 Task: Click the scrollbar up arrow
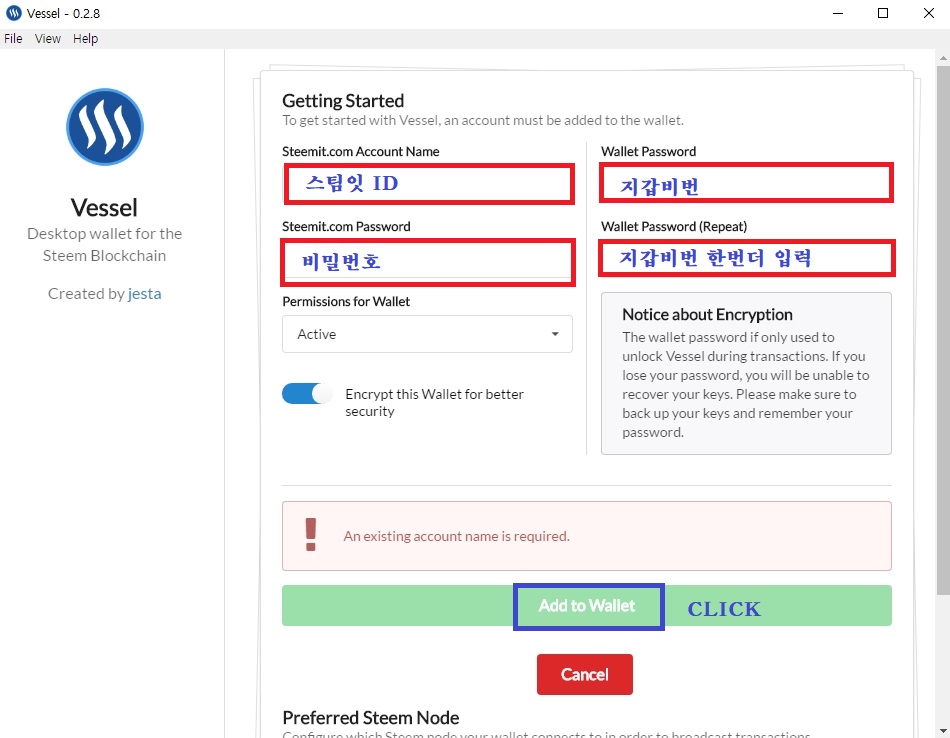coord(943,58)
